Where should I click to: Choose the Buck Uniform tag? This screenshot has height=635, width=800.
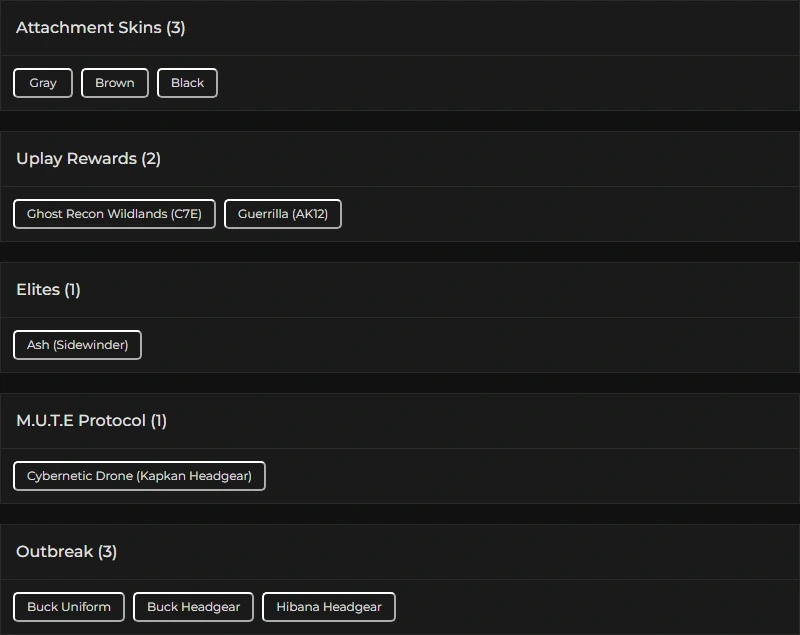click(69, 607)
